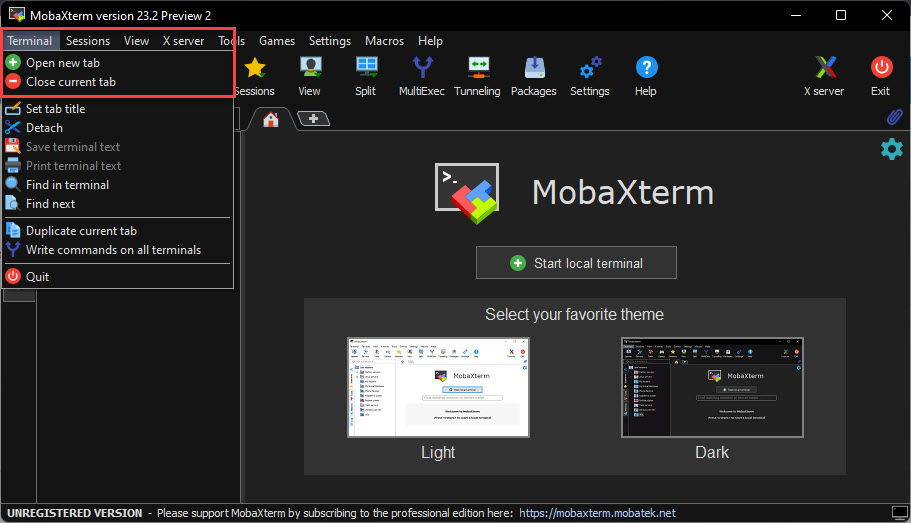
Task: Click the Sessions star toolbar icon
Action: pos(255,69)
